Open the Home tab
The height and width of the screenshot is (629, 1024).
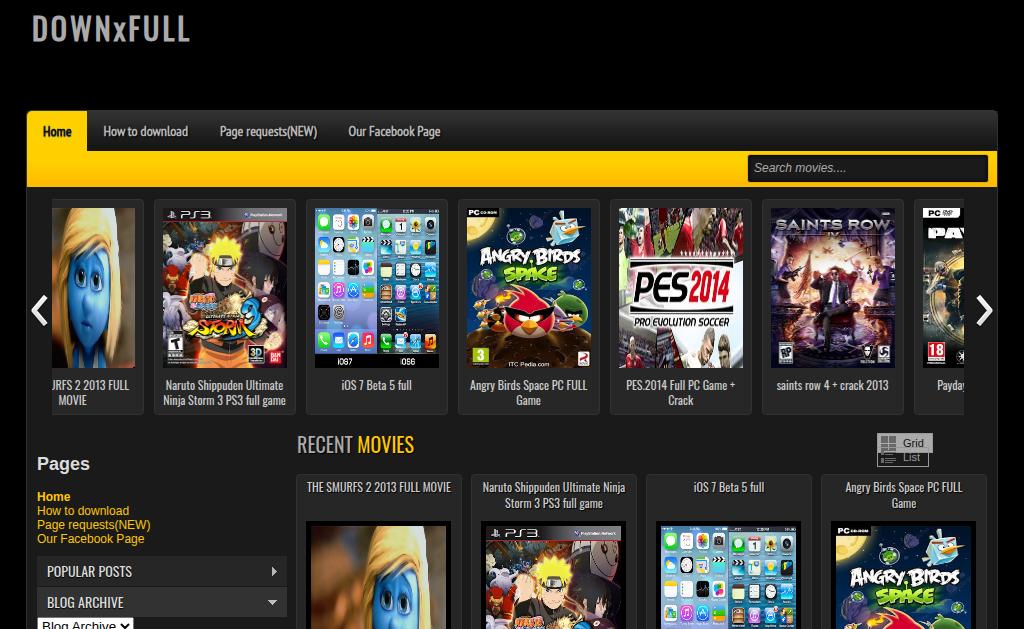(x=57, y=131)
